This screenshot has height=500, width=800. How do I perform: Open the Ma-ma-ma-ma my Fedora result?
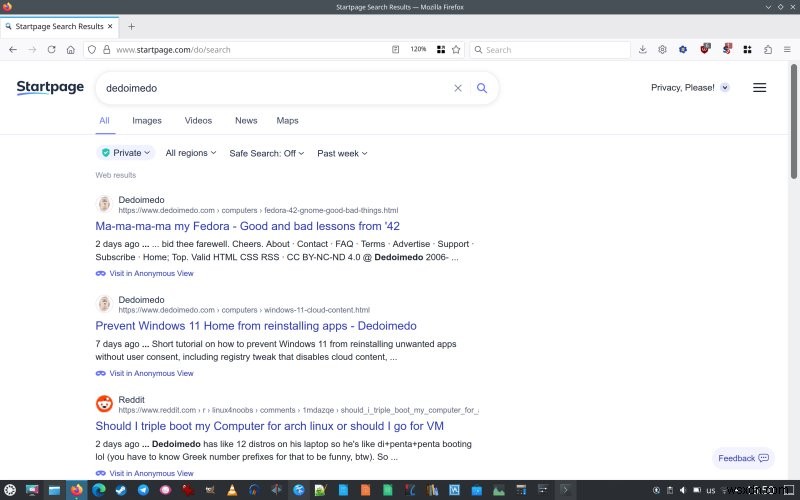247,226
